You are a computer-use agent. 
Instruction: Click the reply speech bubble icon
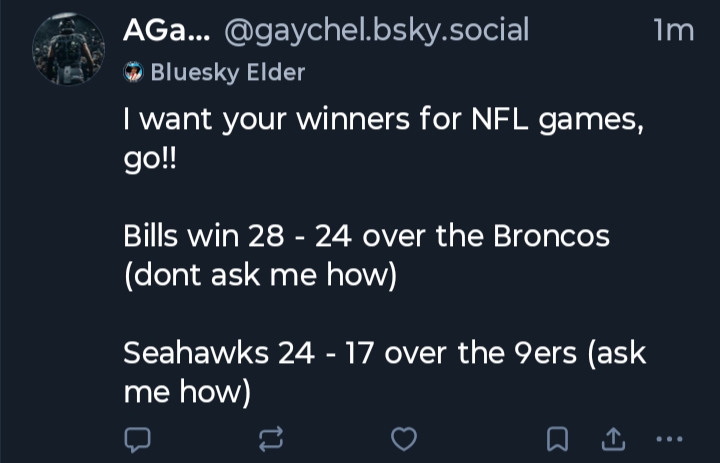pos(137,438)
